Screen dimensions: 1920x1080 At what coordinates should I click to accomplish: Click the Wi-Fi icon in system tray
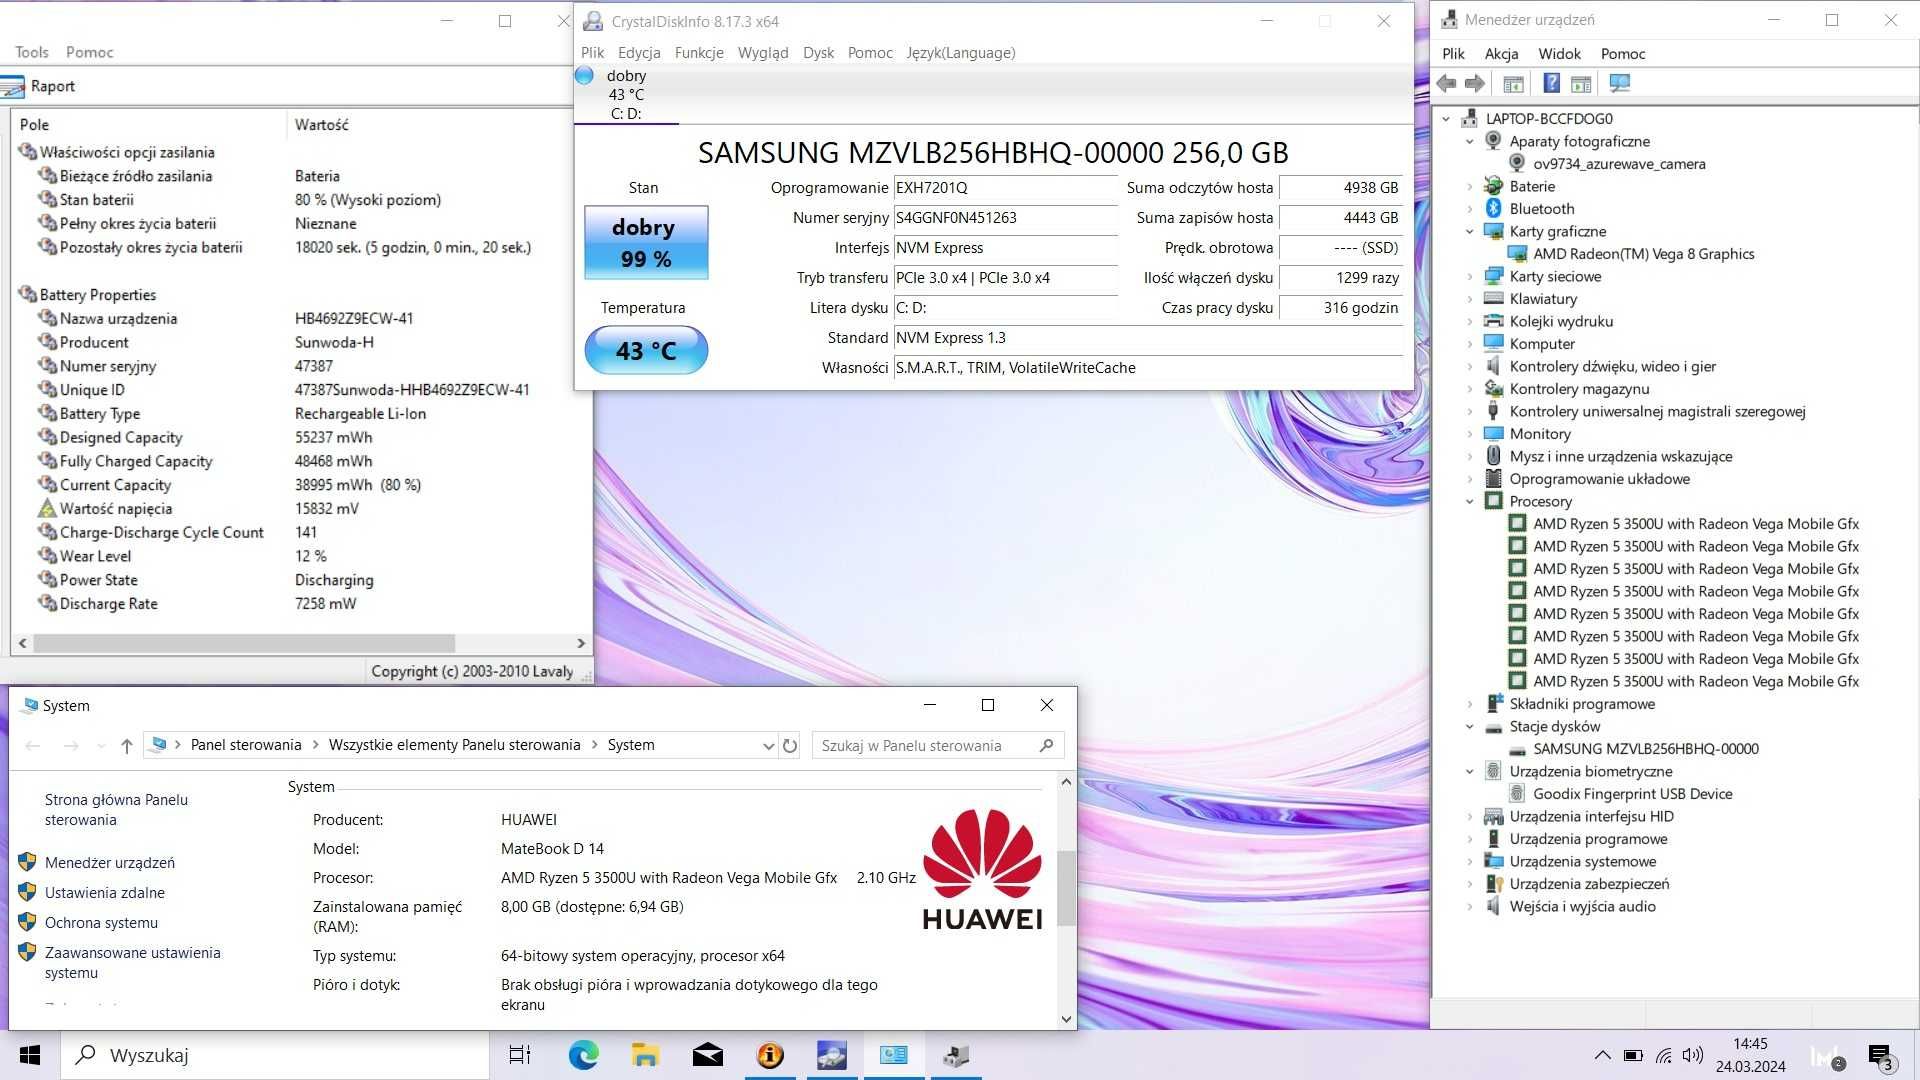tap(1663, 1055)
